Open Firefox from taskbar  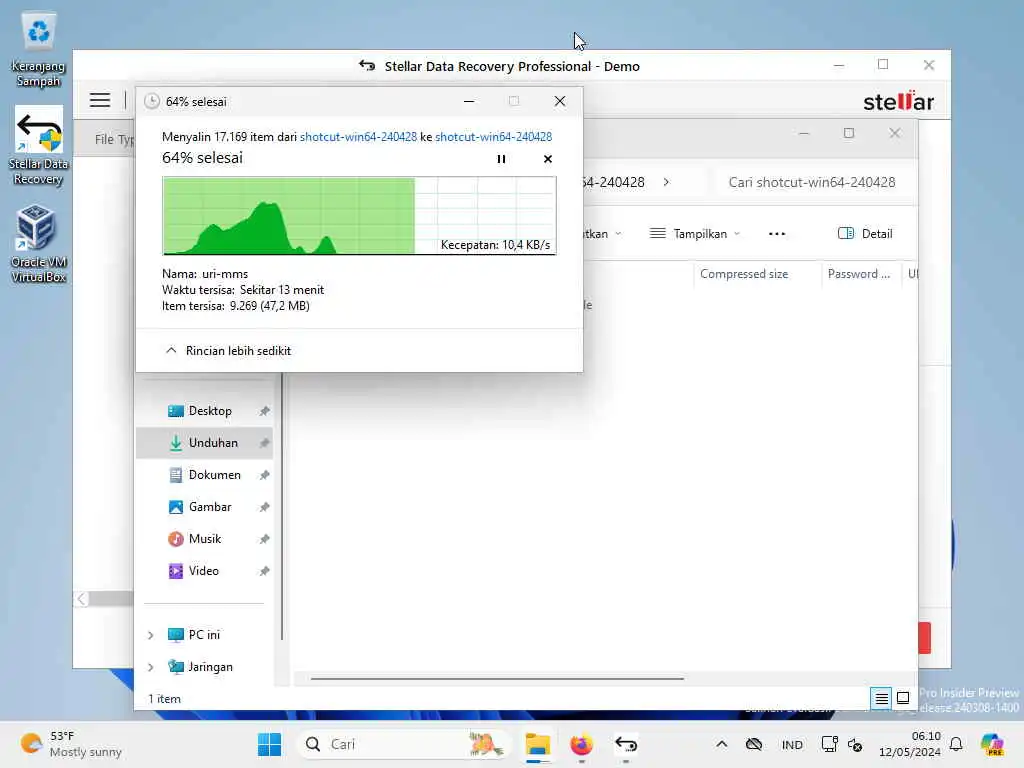click(x=581, y=744)
